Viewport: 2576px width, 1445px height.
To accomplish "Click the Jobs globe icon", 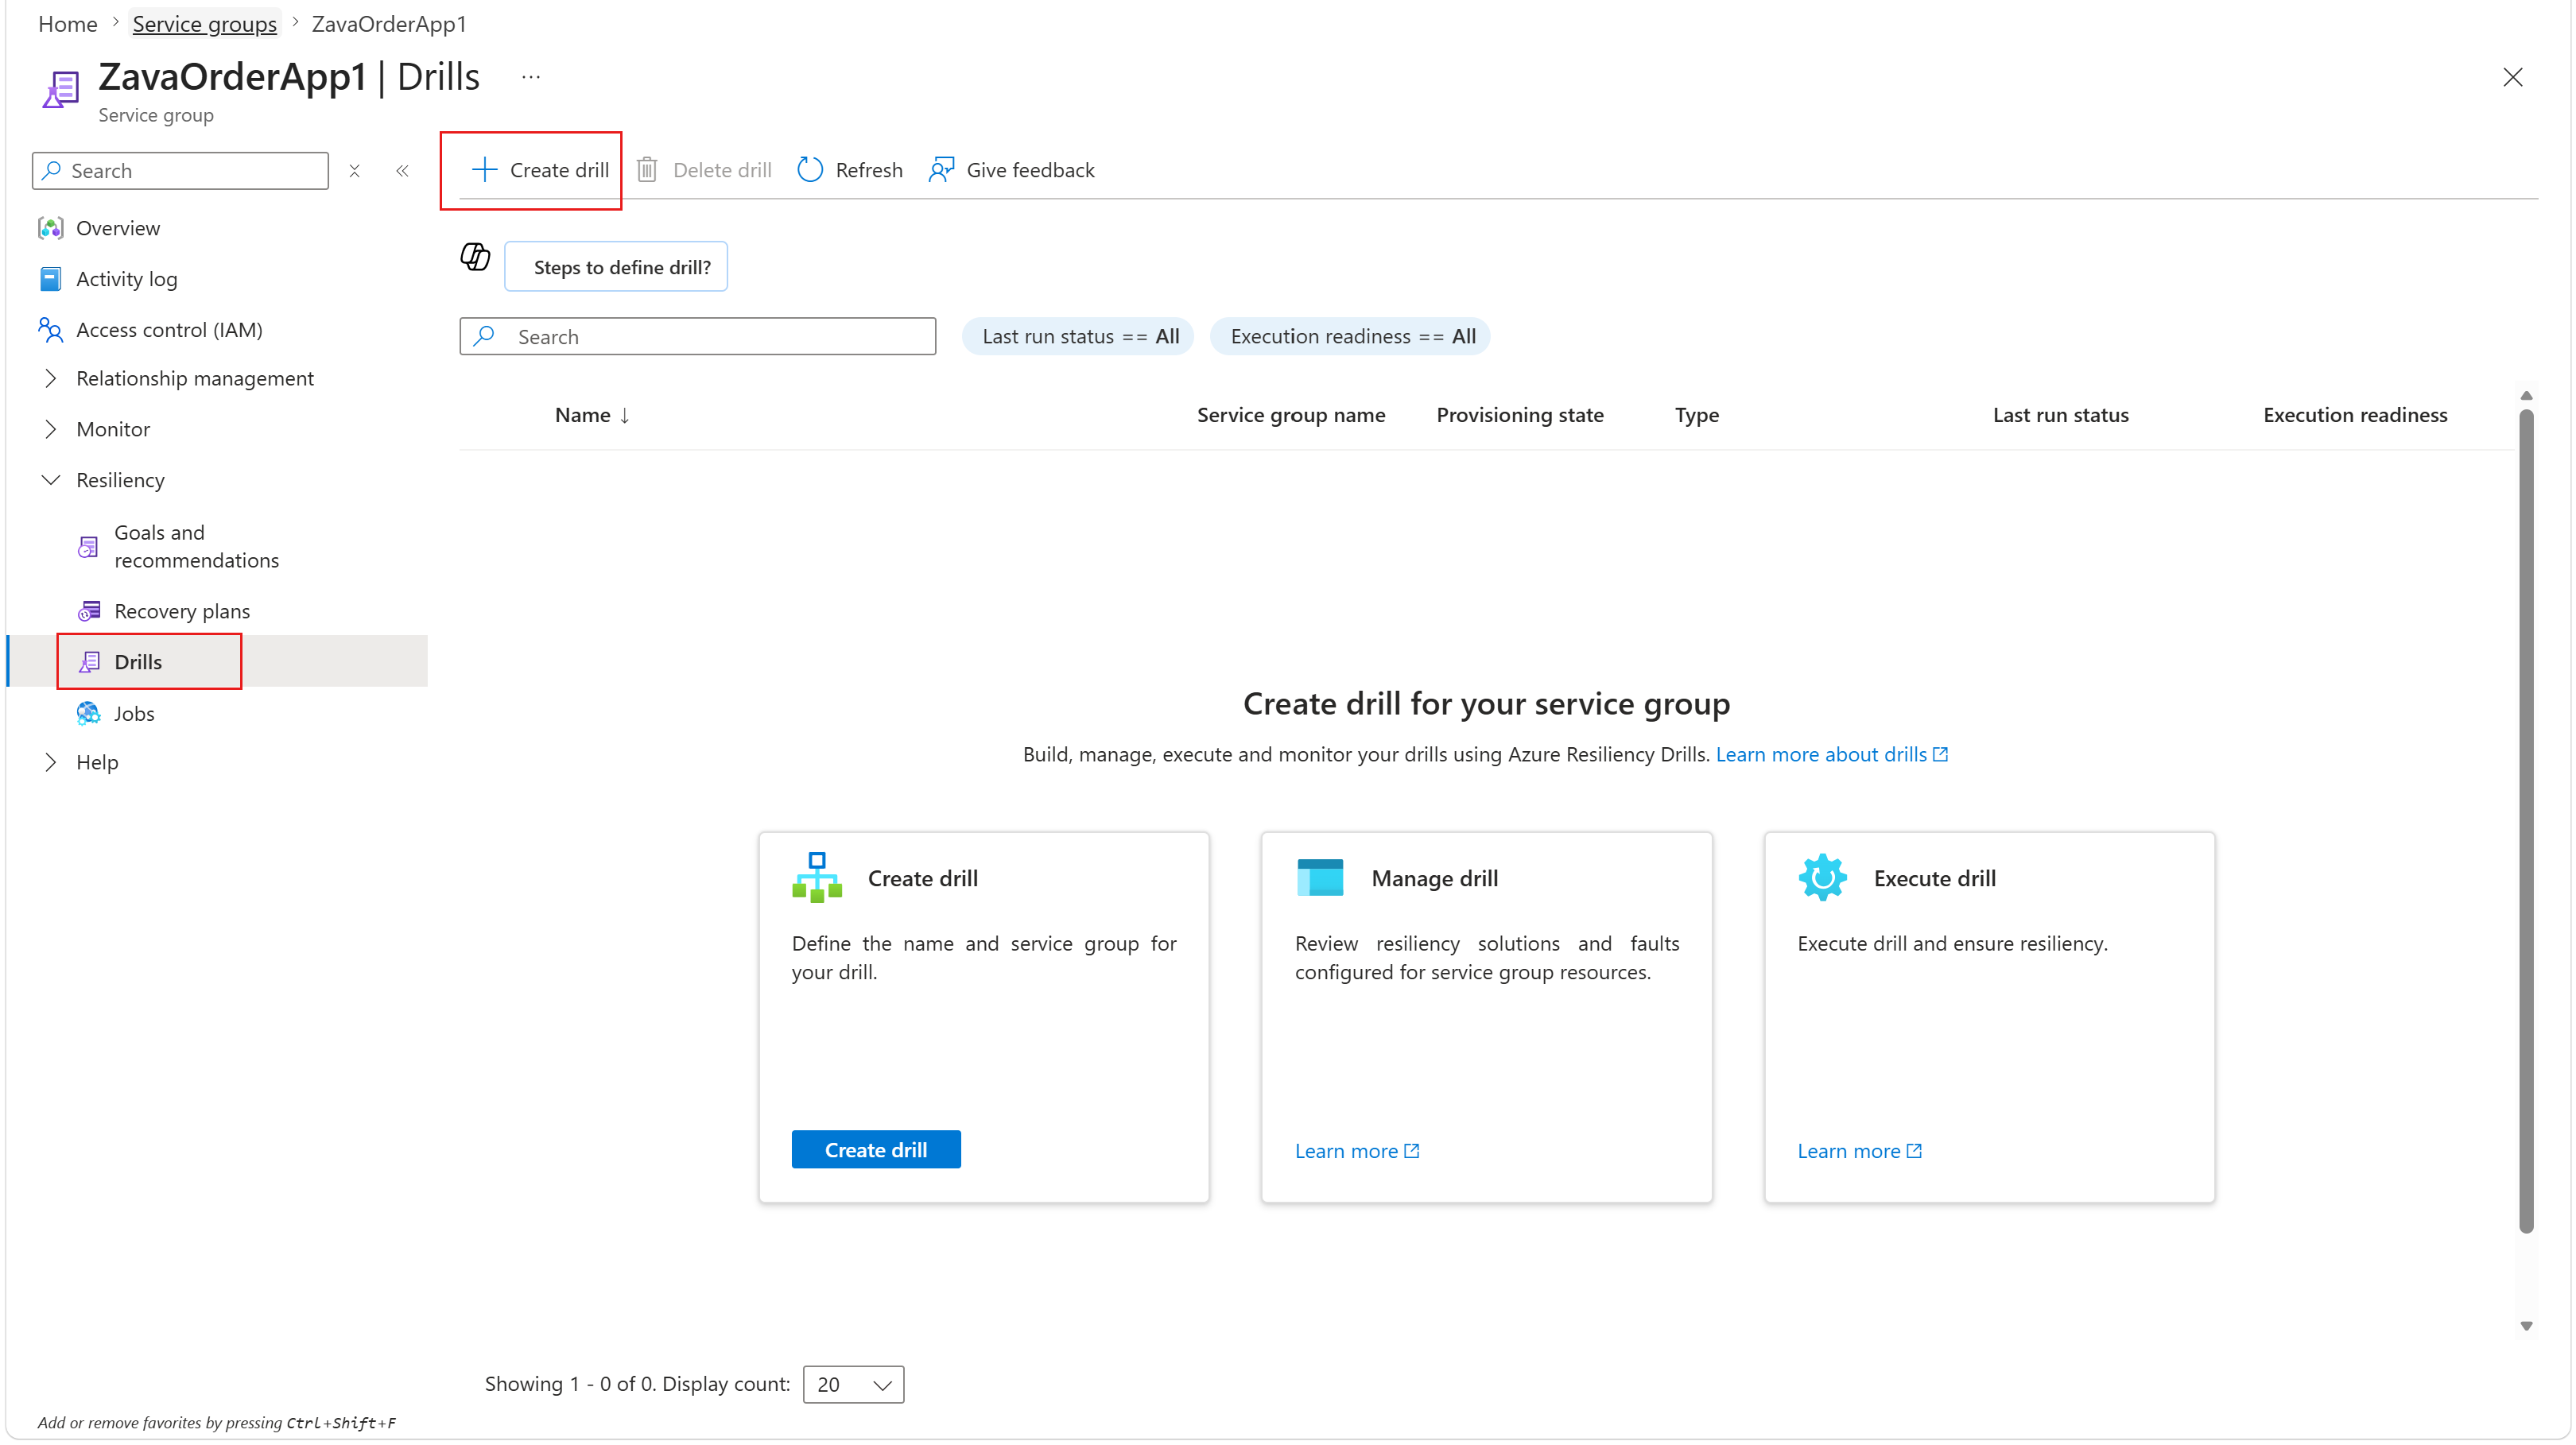I will pyautogui.click(x=88, y=713).
